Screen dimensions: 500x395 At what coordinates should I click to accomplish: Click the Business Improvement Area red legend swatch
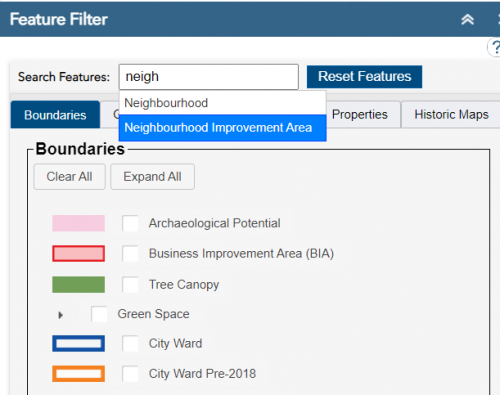point(78,253)
